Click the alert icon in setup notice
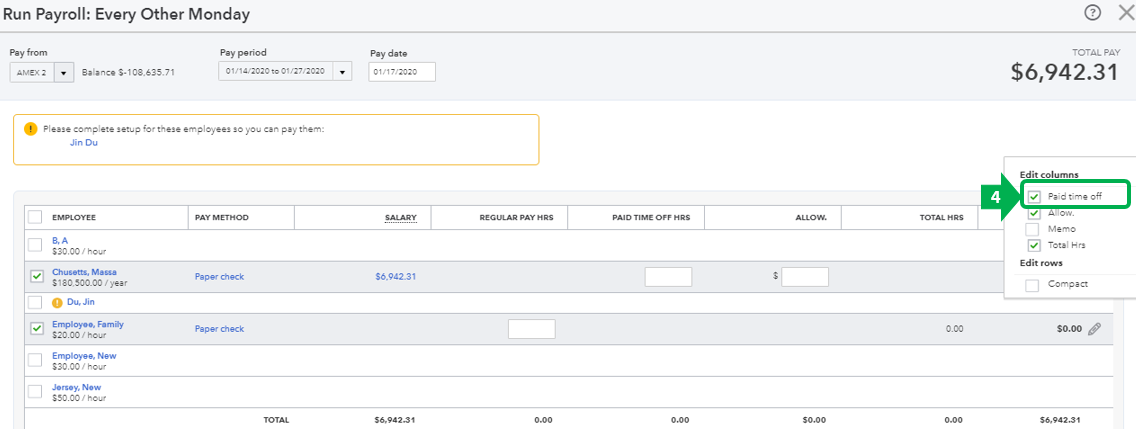The height and width of the screenshot is (429, 1136). [x=30, y=129]
